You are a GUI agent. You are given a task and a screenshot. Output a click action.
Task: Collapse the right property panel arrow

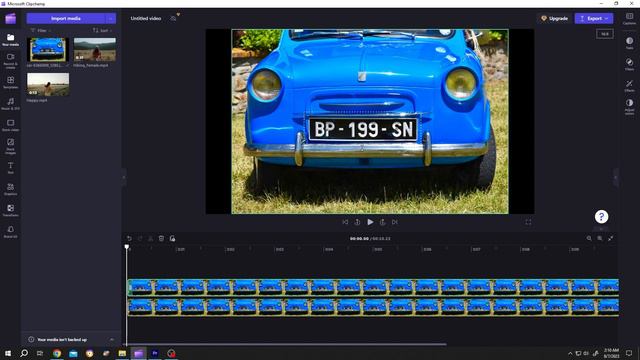point(616,177)
